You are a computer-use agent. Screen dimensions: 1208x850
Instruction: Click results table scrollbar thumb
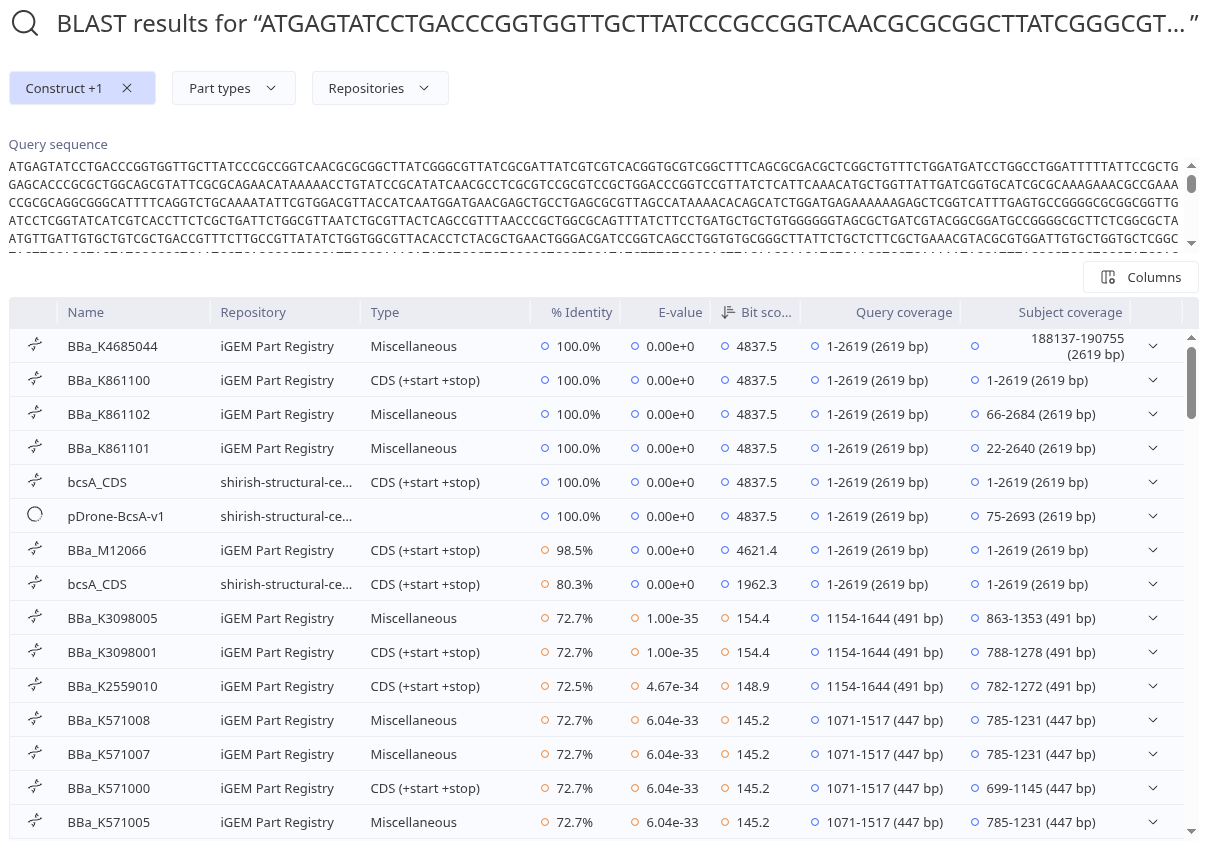[1191, 382]
